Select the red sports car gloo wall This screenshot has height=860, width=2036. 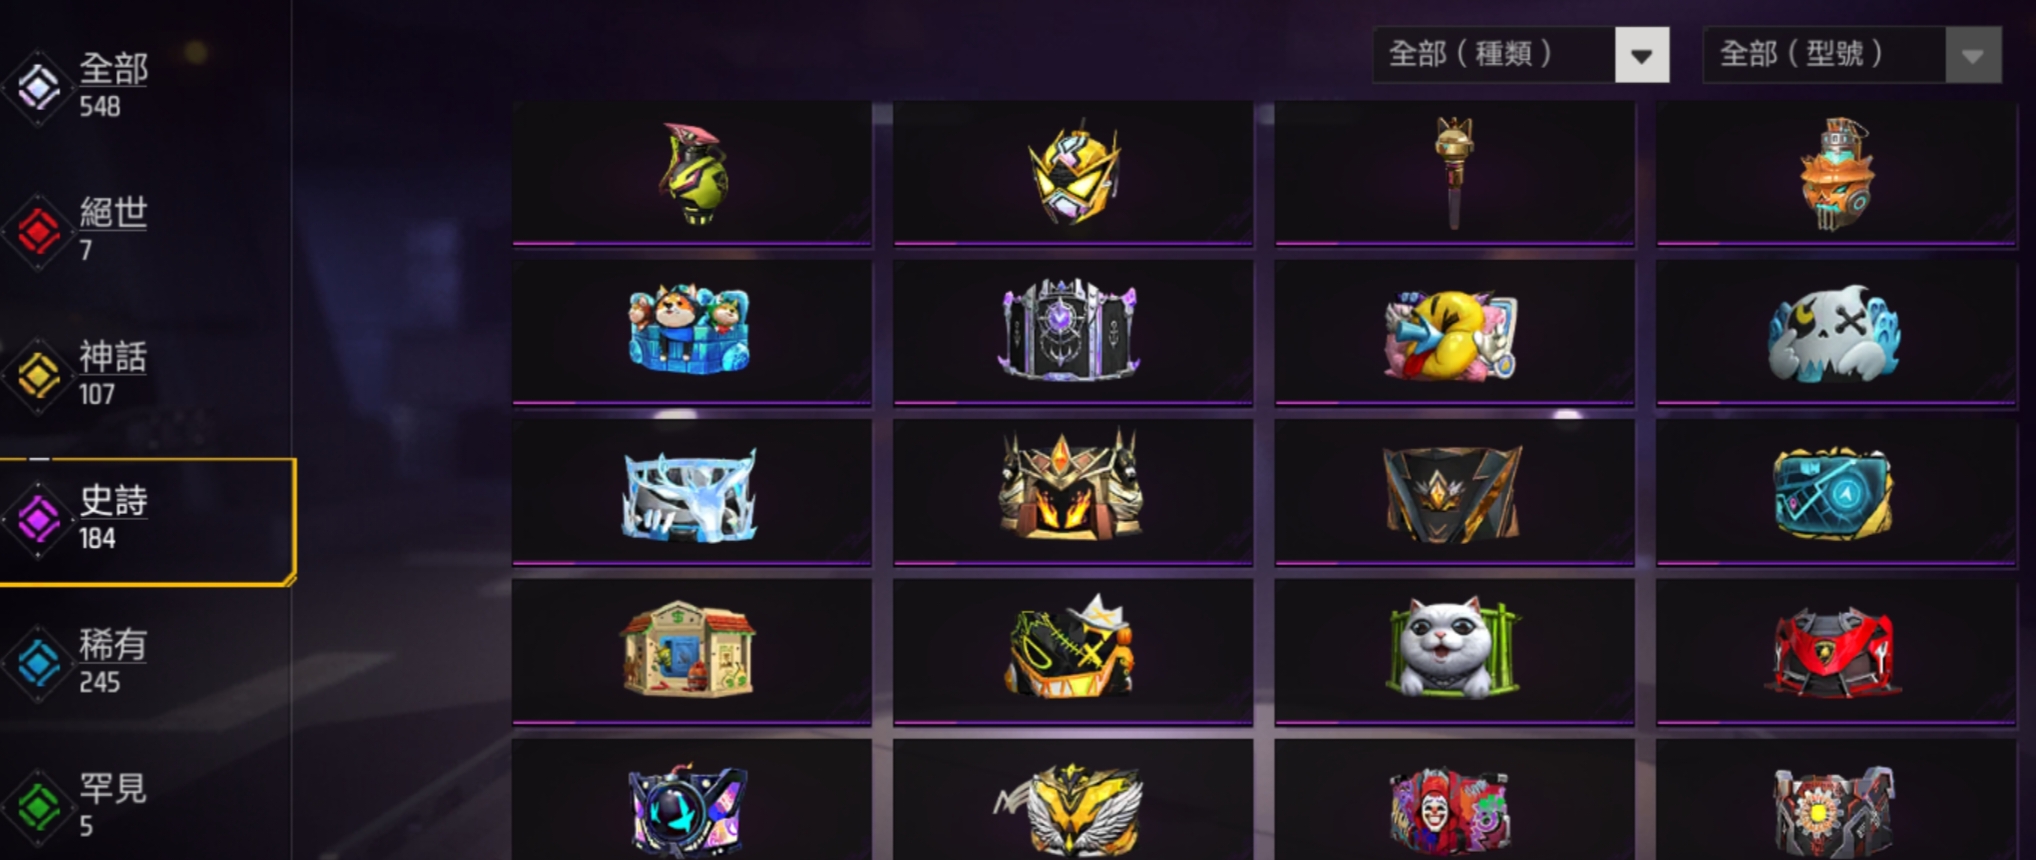(1836, 652)
